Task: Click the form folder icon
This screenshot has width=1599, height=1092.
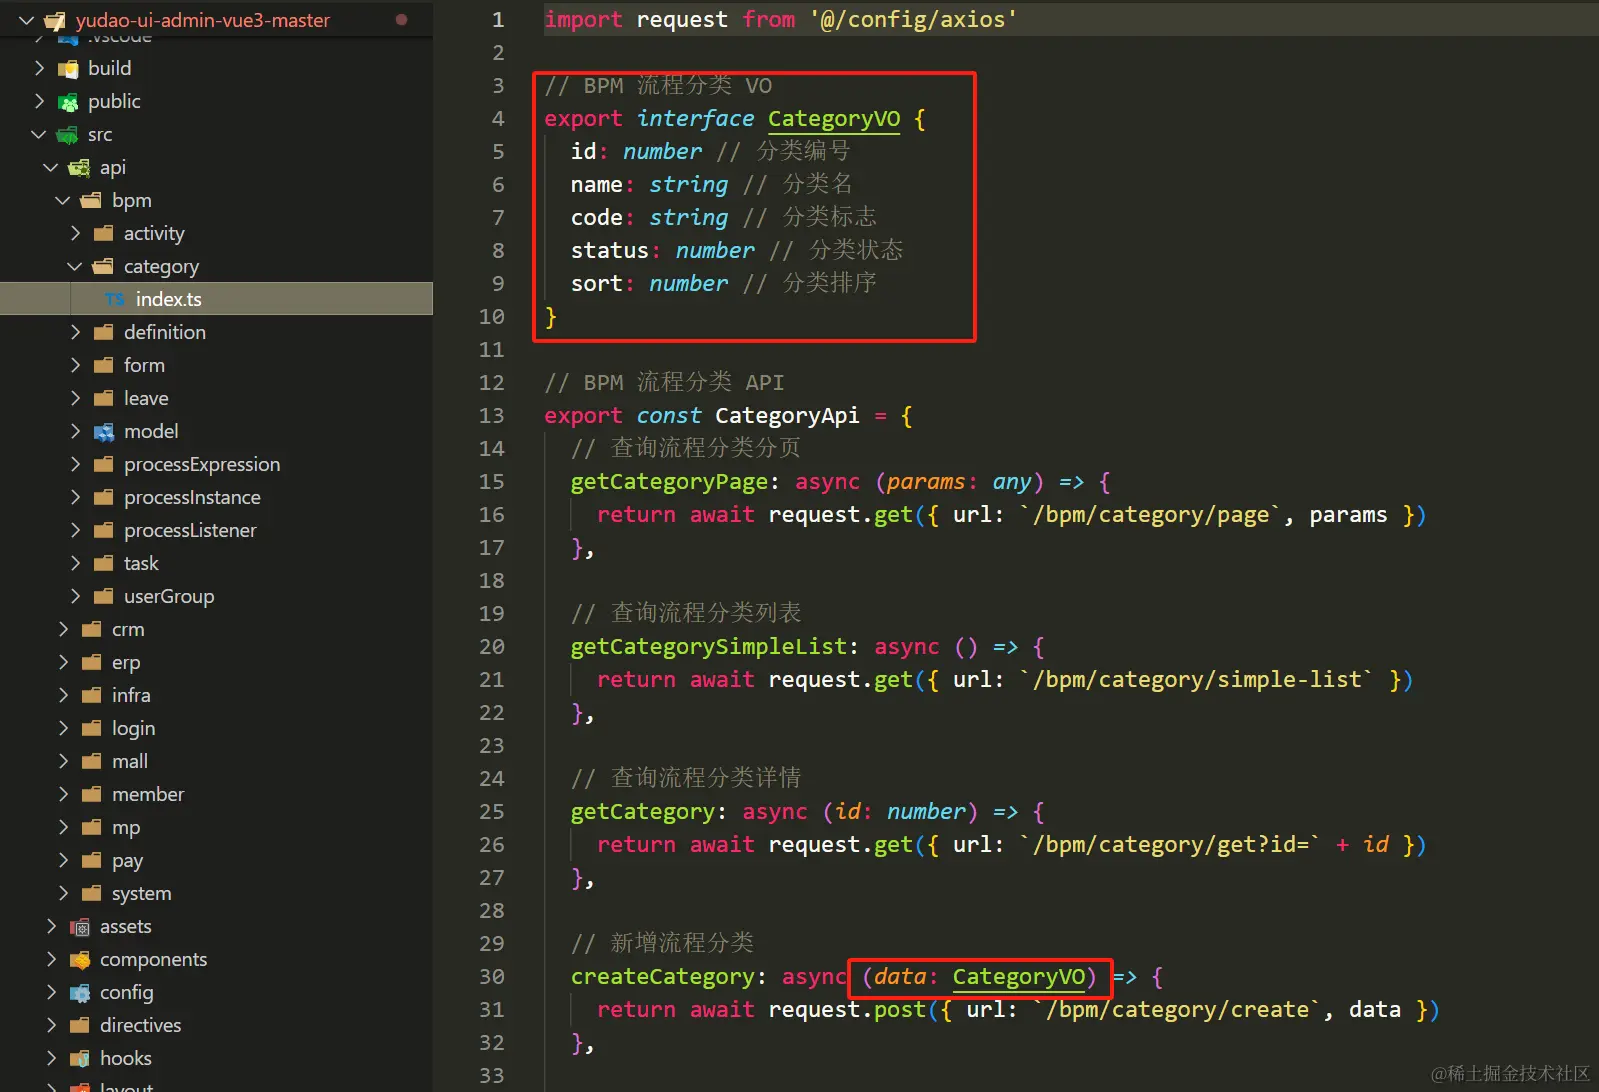Action: tap(104, 366)
